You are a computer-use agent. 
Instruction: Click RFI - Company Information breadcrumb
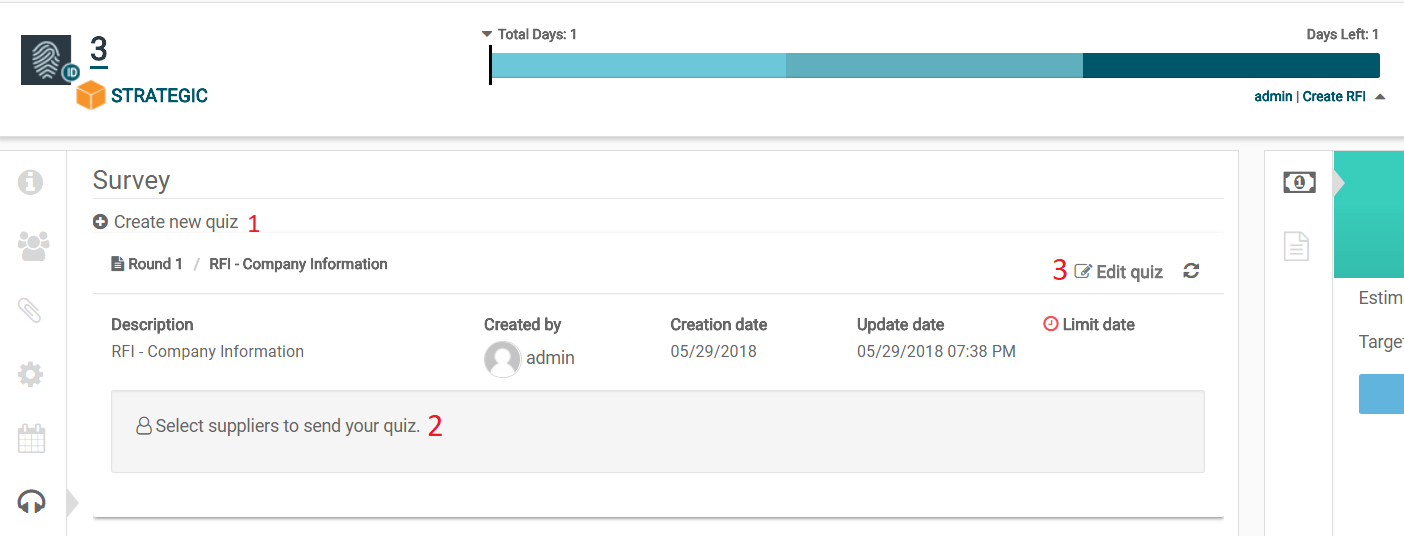(x=298, y=264)
